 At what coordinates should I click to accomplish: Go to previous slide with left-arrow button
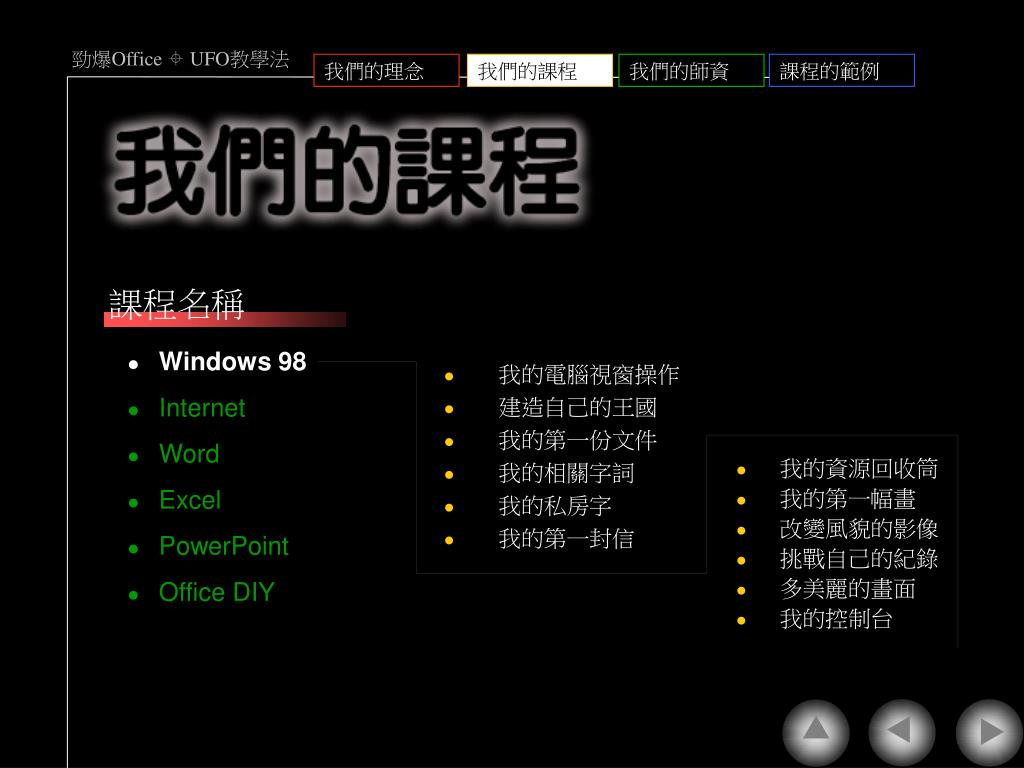pos(902,731)
